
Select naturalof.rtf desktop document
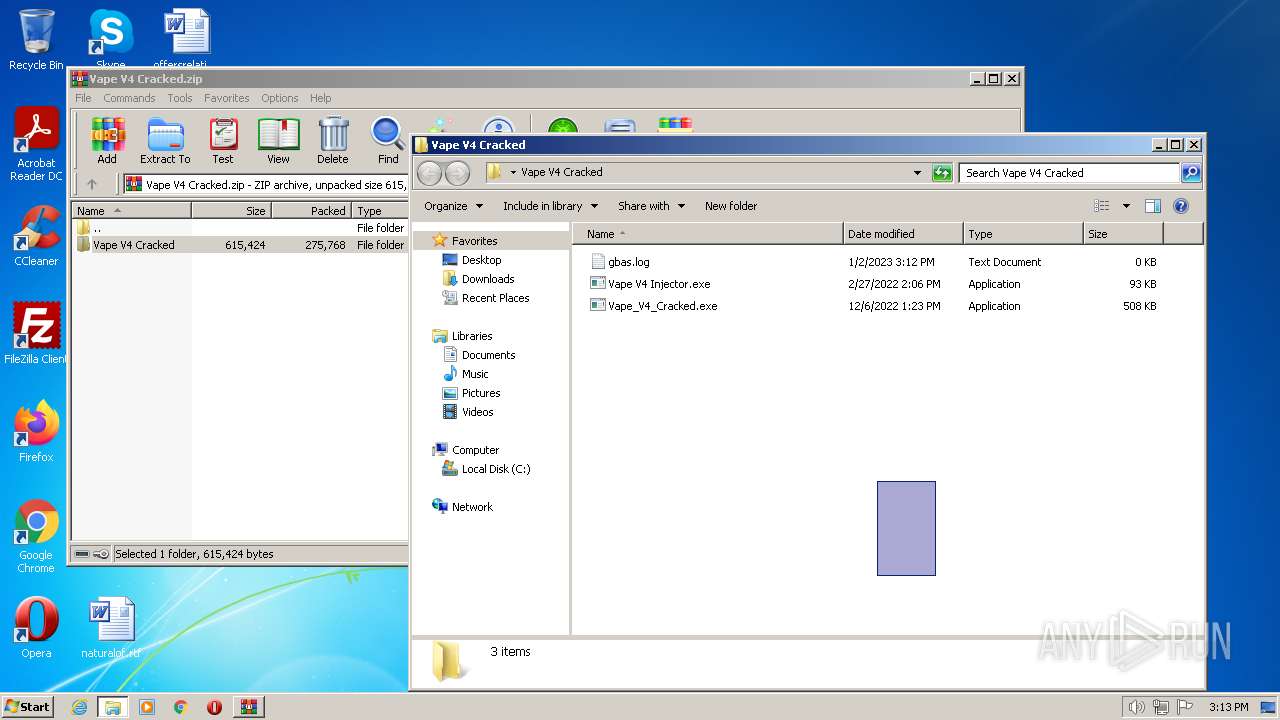111,628
